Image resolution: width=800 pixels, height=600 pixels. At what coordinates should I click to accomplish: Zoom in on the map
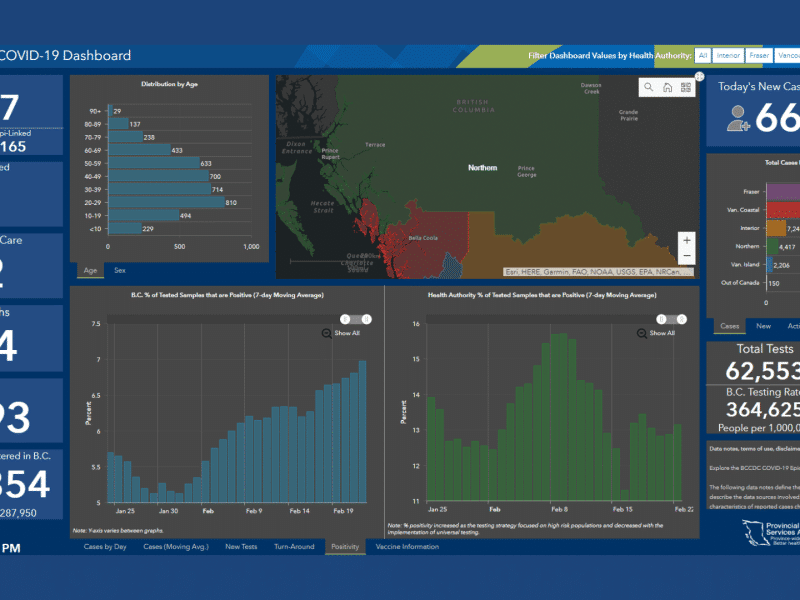pyautogui.click(x=686, y=240)
